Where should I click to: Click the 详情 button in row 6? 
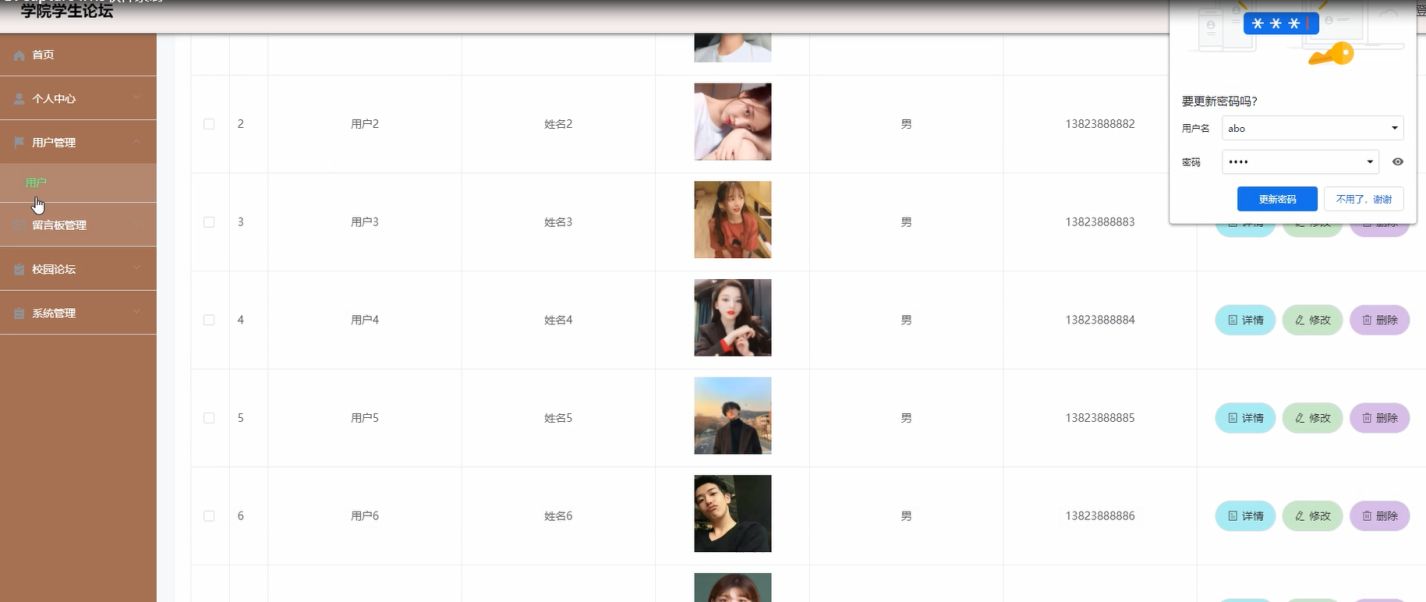tap(1245, 516)
